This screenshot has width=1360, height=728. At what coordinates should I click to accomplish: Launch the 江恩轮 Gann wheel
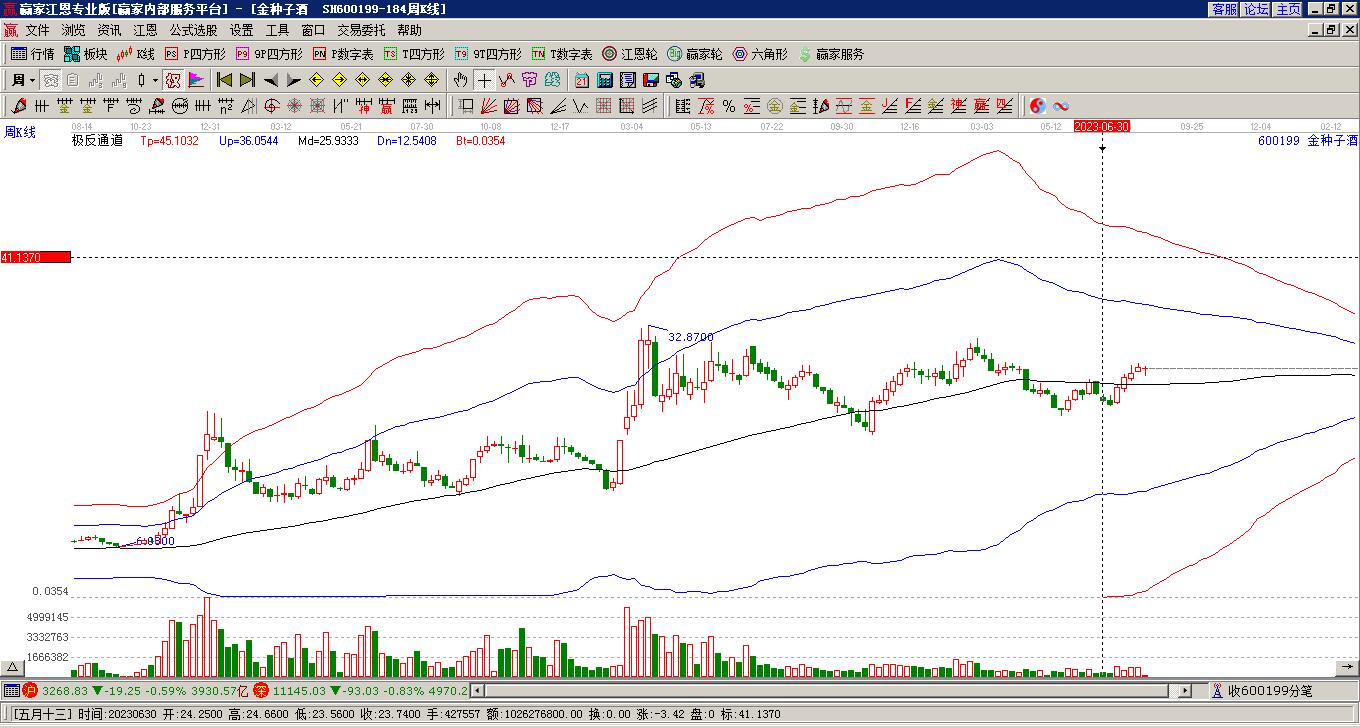pyautogui.click(x=630, y=54)
